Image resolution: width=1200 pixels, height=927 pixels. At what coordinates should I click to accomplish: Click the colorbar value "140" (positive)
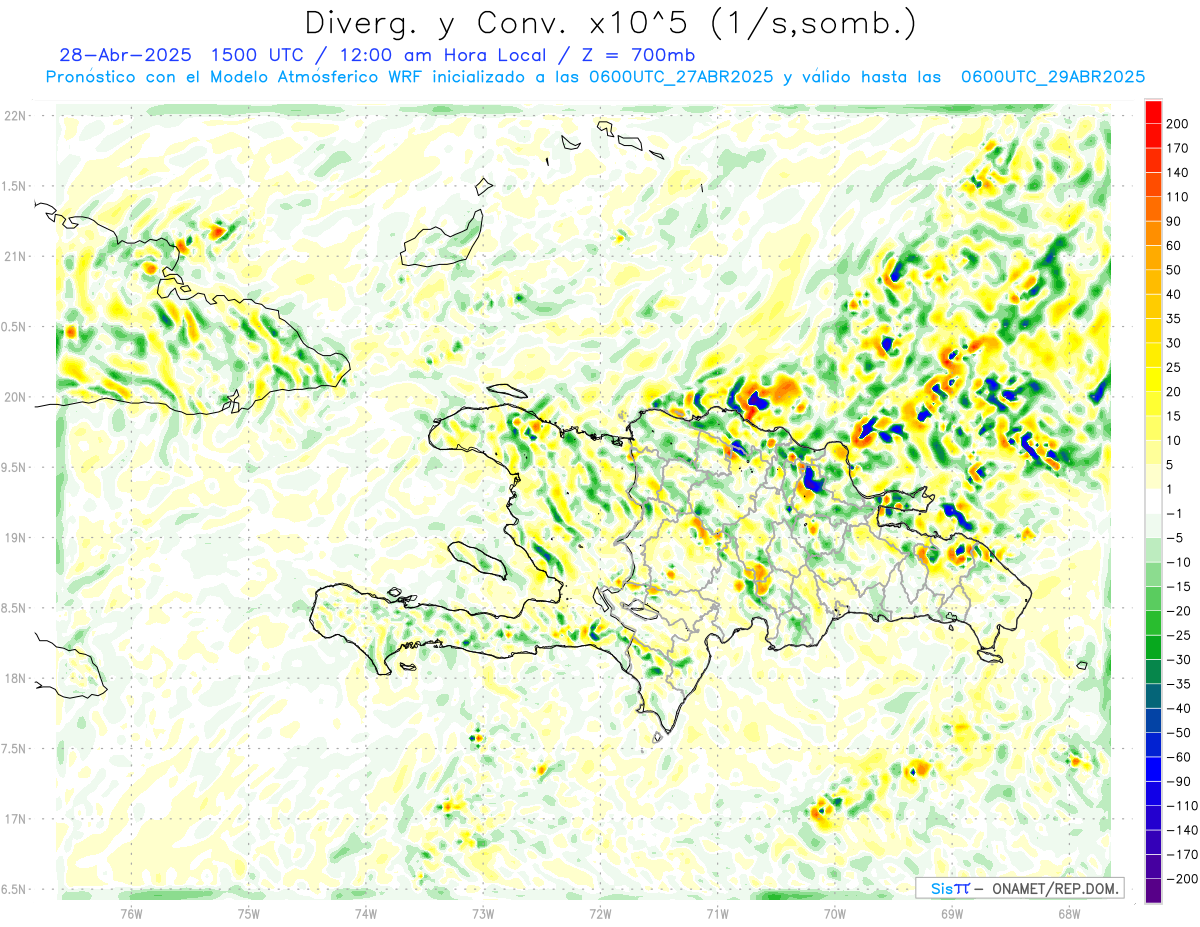[1178, 173]
